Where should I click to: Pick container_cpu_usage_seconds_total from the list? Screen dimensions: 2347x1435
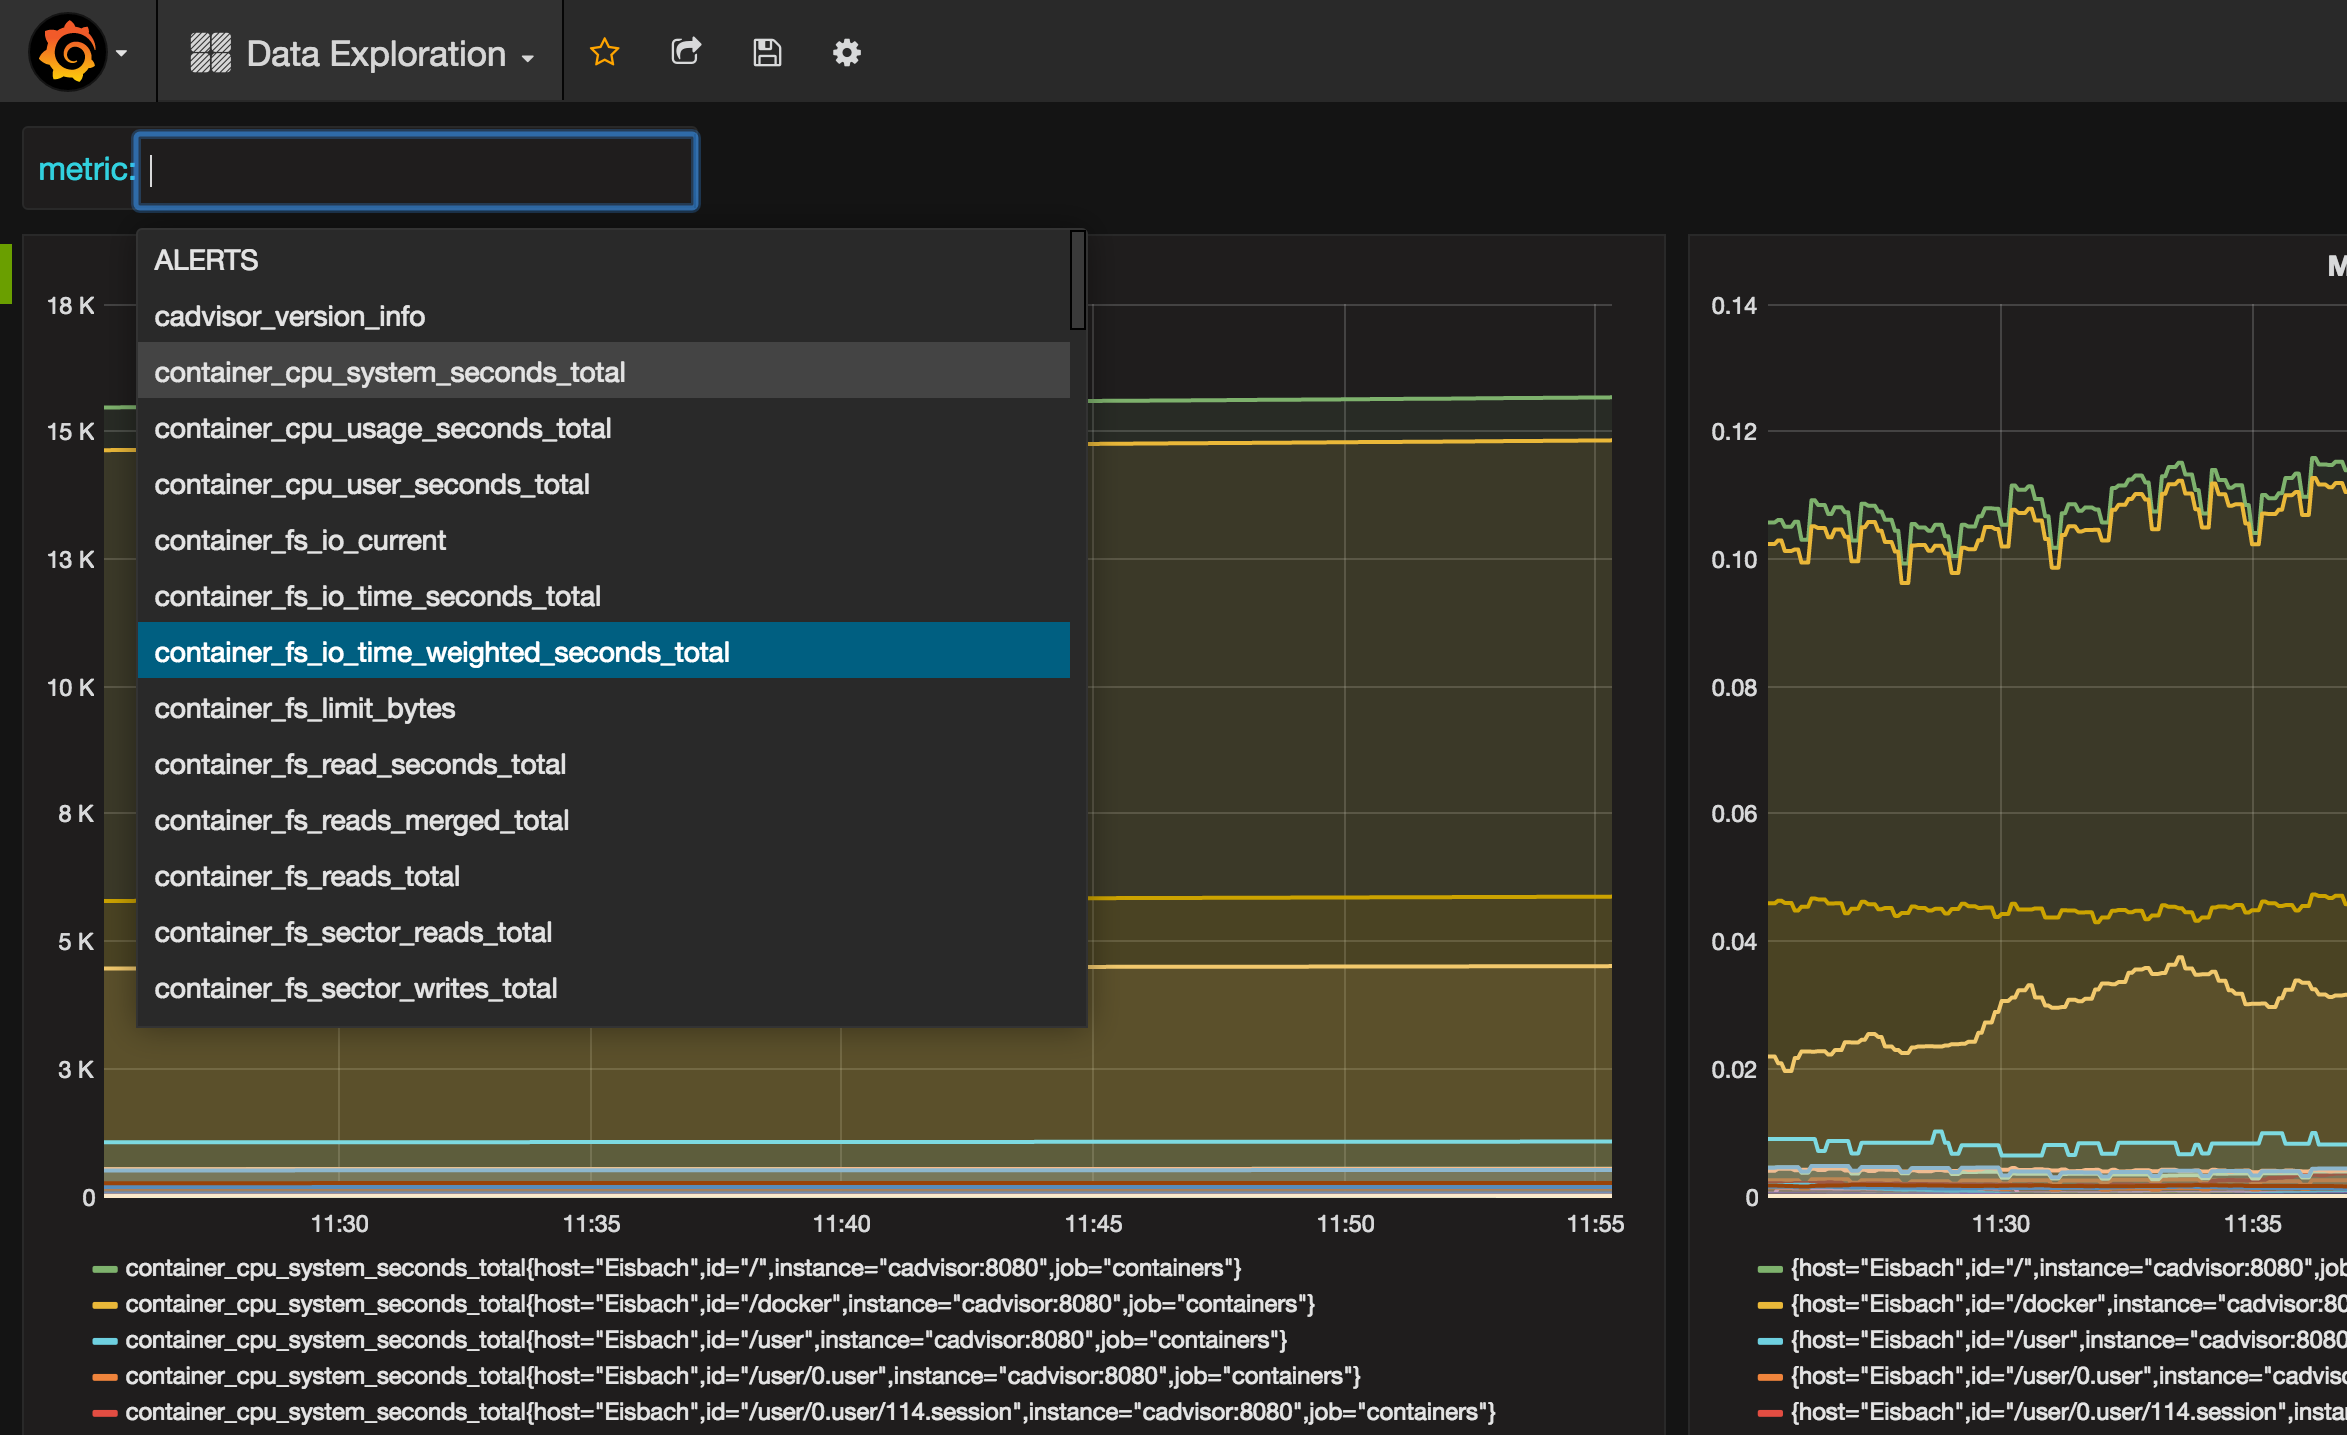coord(382,428)
